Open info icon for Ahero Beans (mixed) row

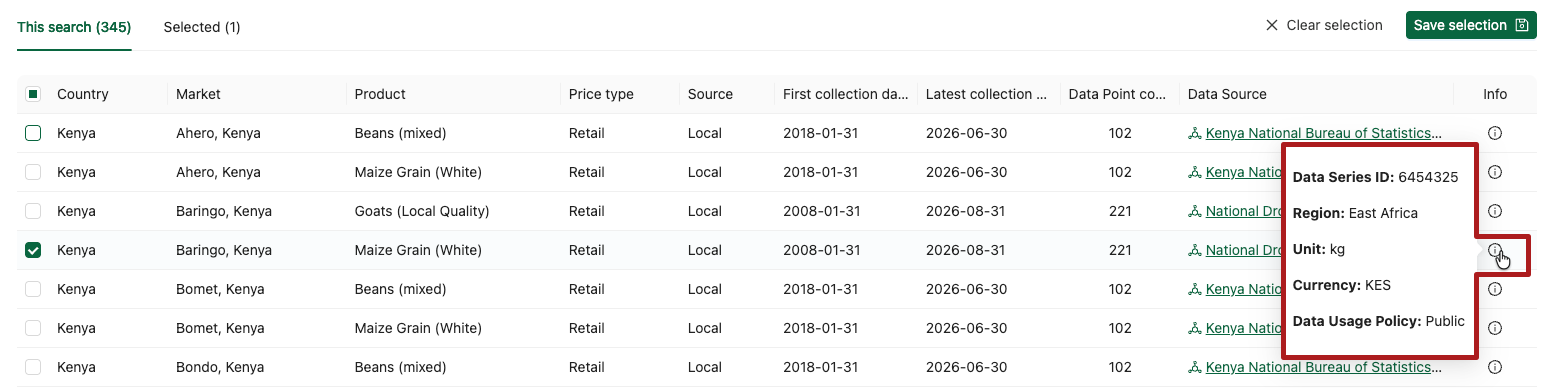(x=1495, y=133)
